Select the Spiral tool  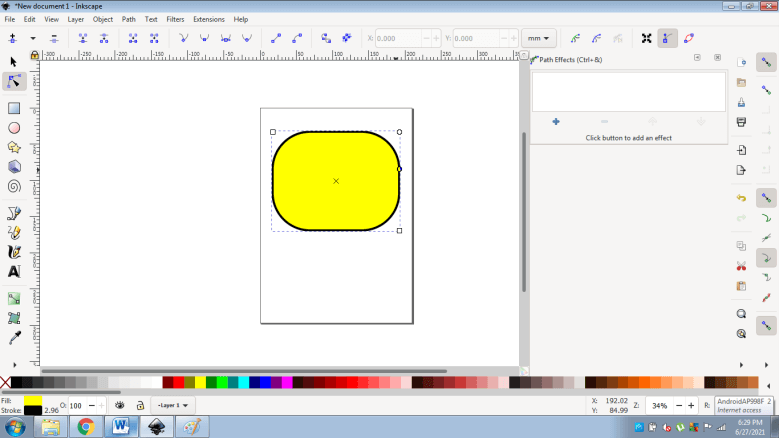point(14,186)
